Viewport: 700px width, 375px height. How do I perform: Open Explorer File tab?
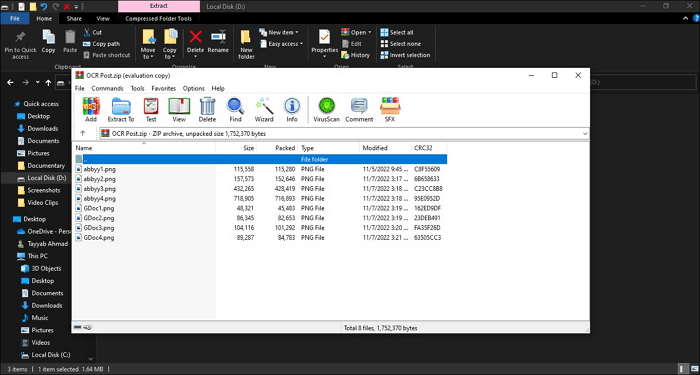tap(15, 19)
